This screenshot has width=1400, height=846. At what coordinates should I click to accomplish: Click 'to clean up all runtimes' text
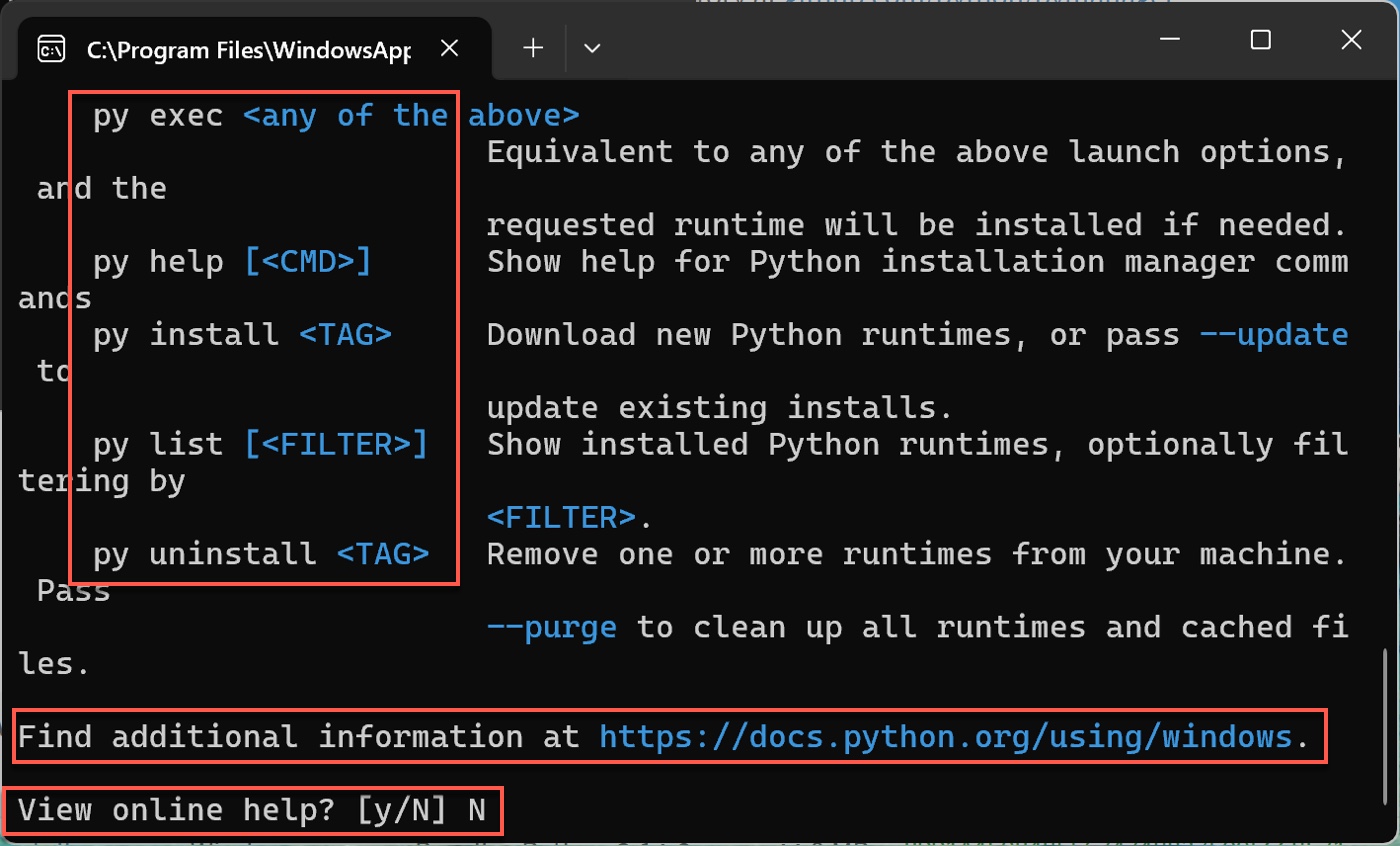click(x=861, y=627)
